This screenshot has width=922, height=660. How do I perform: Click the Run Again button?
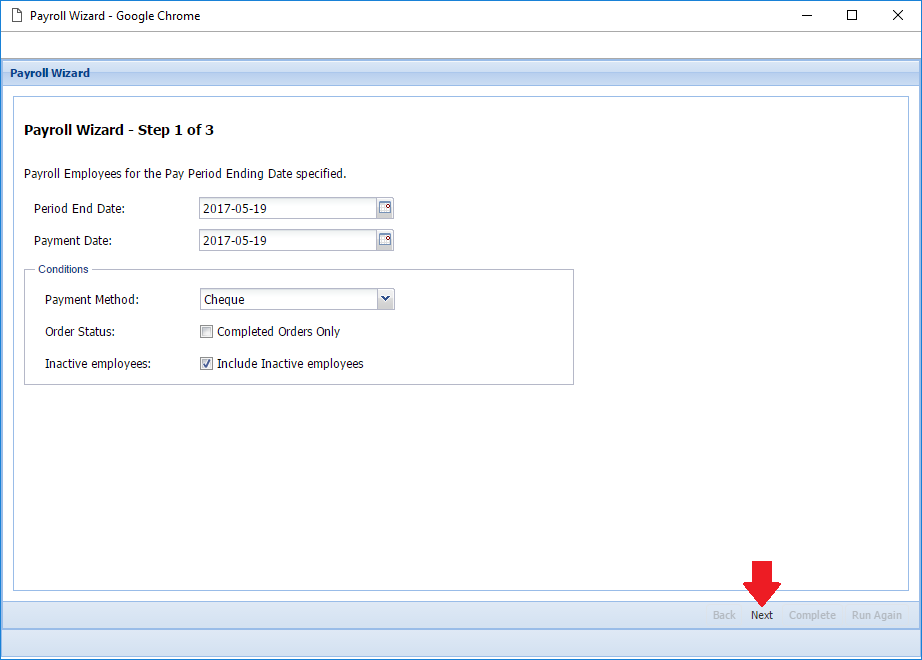pos(876,615)
